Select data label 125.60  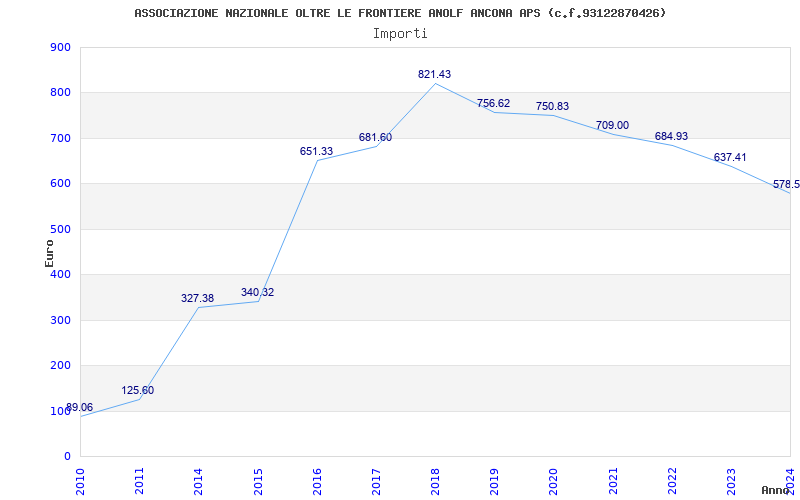(x=137, y=390)
